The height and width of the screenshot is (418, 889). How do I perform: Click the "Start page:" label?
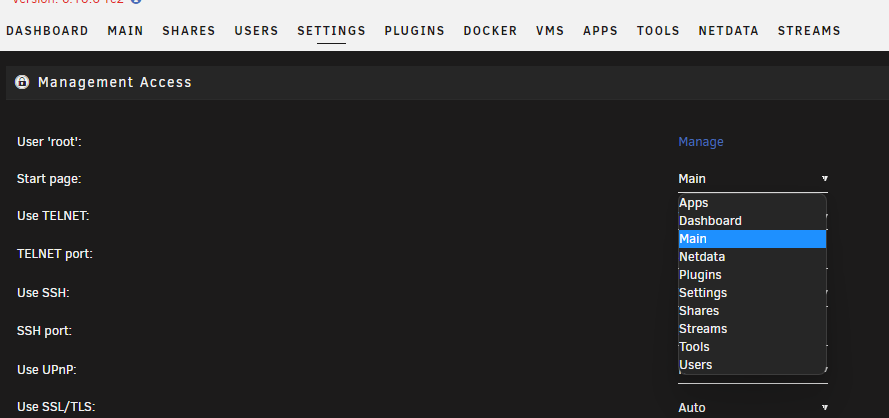pyautogui.click(x=49, y=179)
